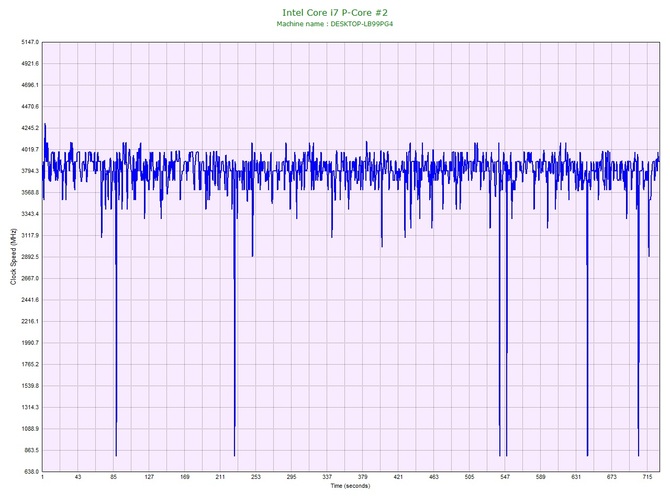
Task: Click the 4921.6 y-axis value
Action: point(30,64)
